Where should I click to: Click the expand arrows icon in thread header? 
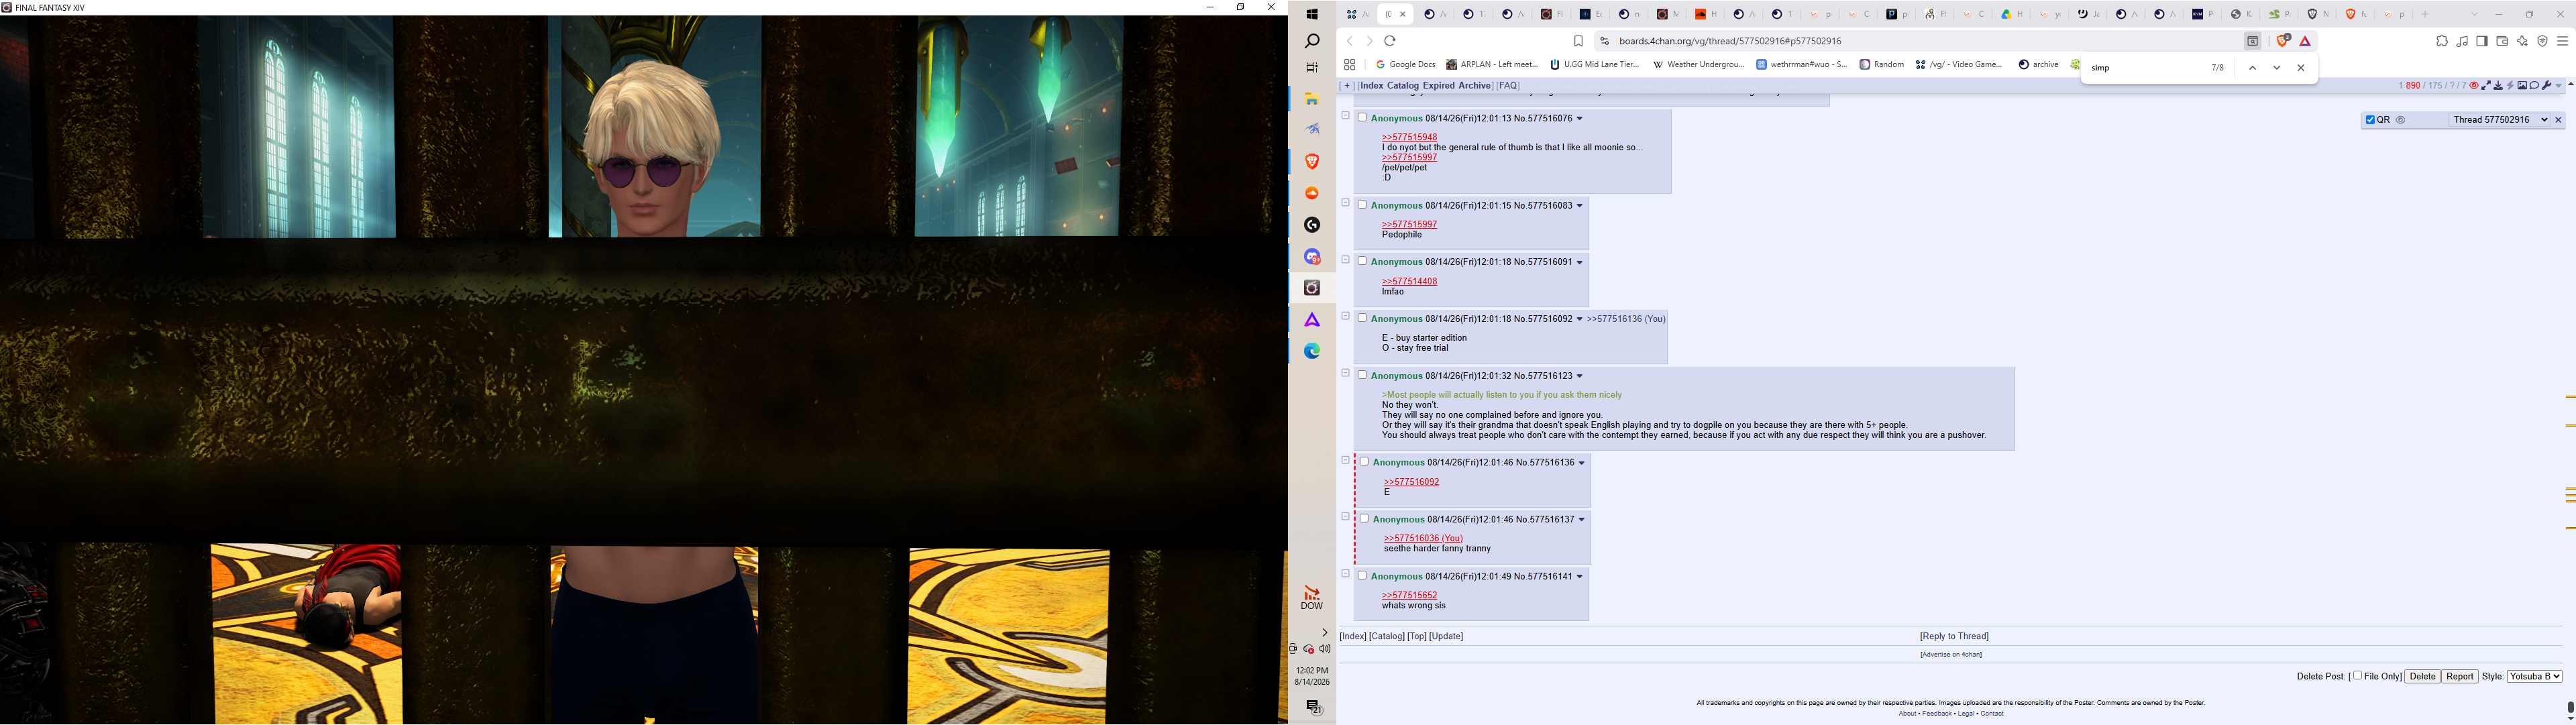[x=2486, y=86]
